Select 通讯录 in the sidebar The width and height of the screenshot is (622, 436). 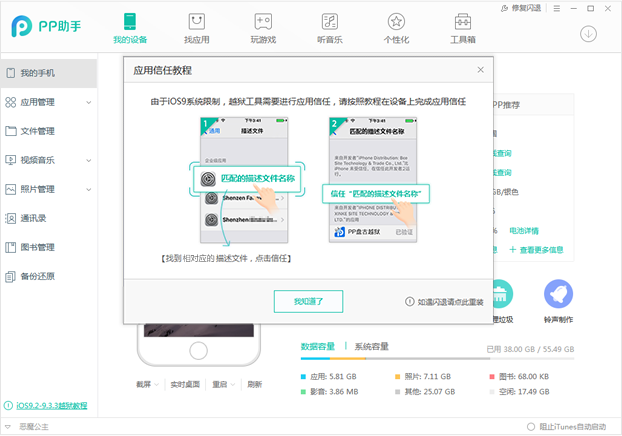[x=48, y=218]
